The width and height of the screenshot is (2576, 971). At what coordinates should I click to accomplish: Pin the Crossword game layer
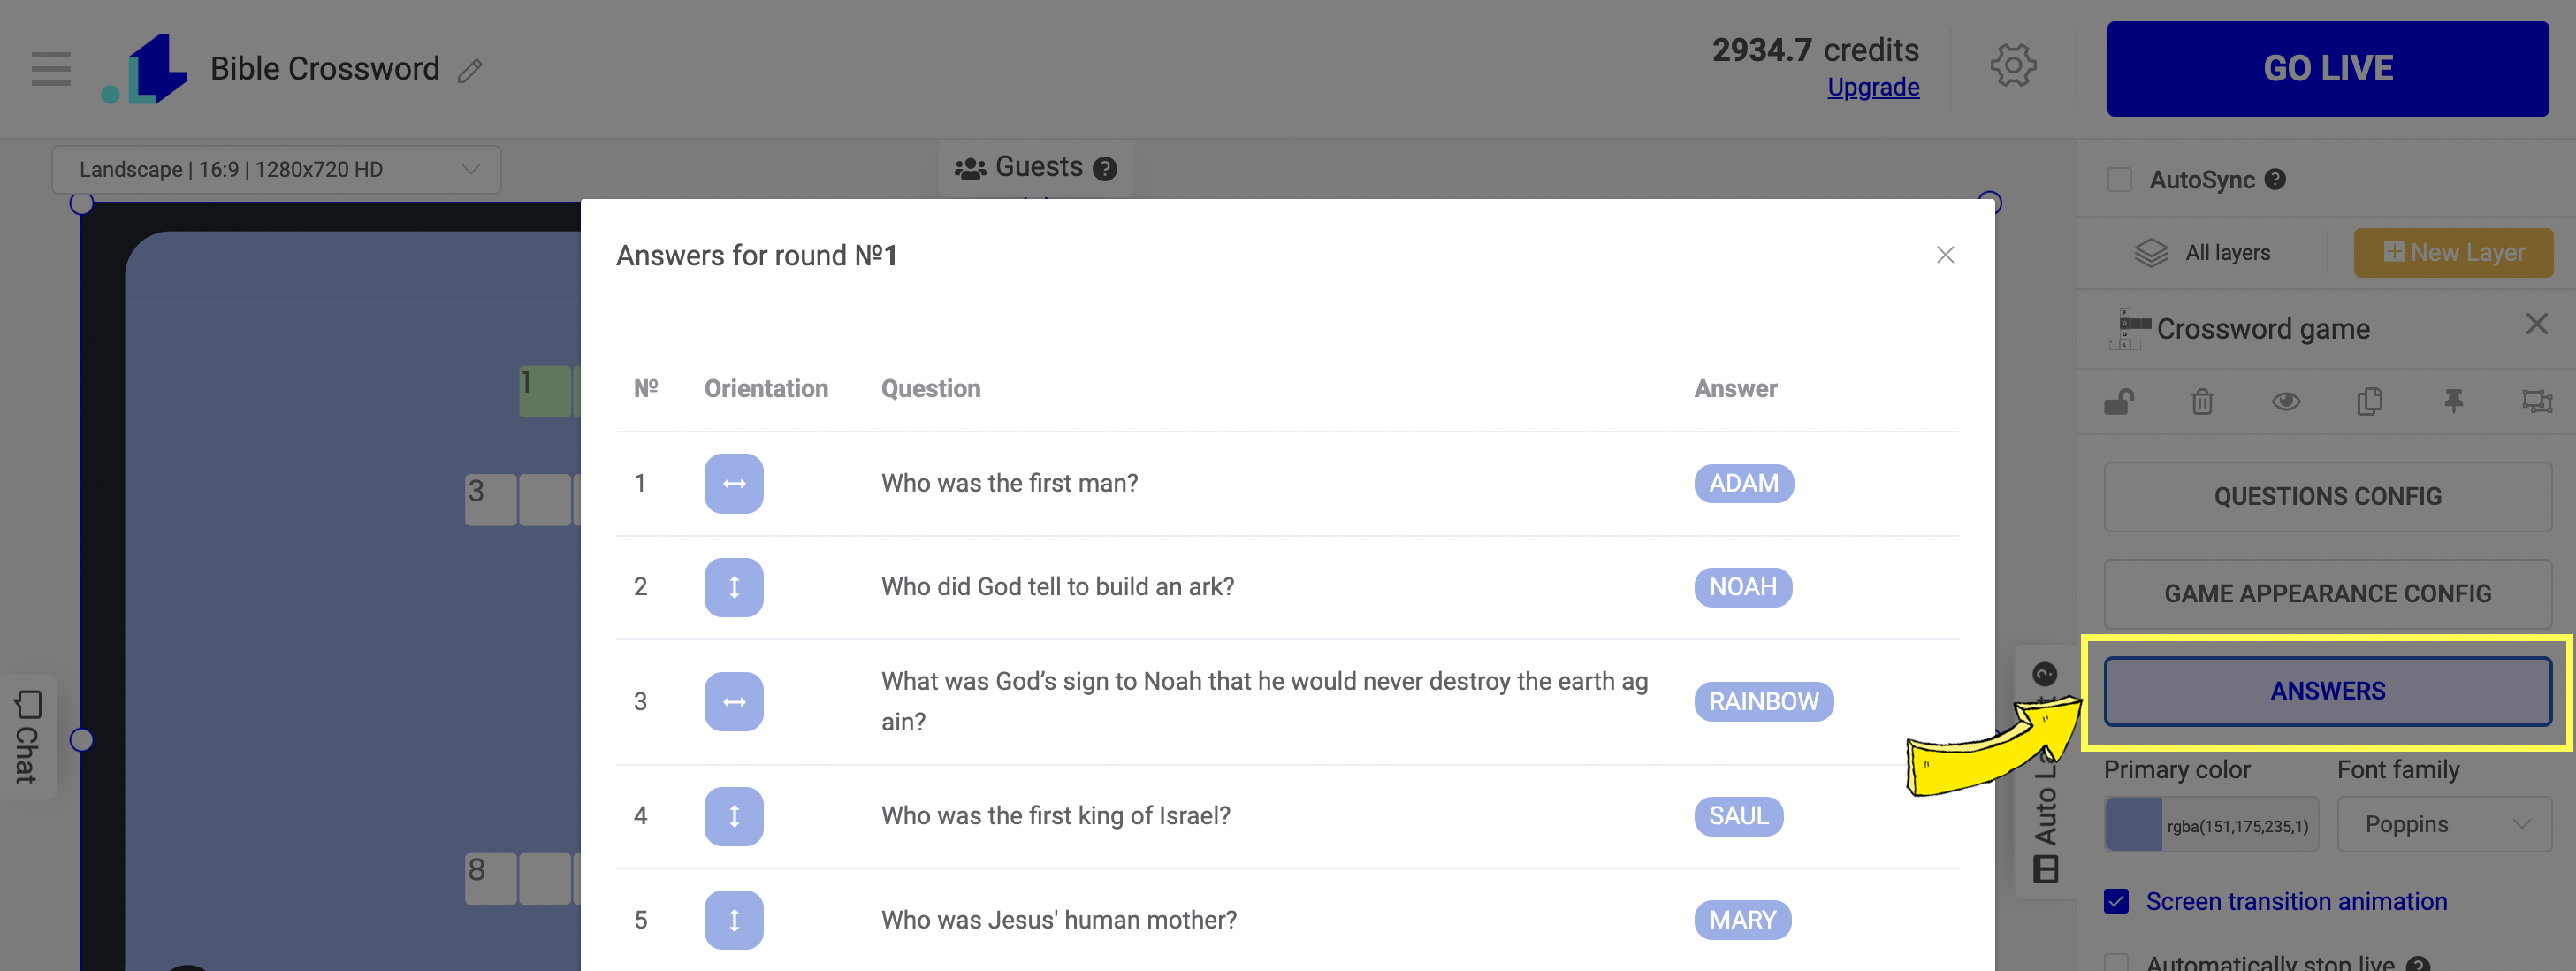(2453, 402)
